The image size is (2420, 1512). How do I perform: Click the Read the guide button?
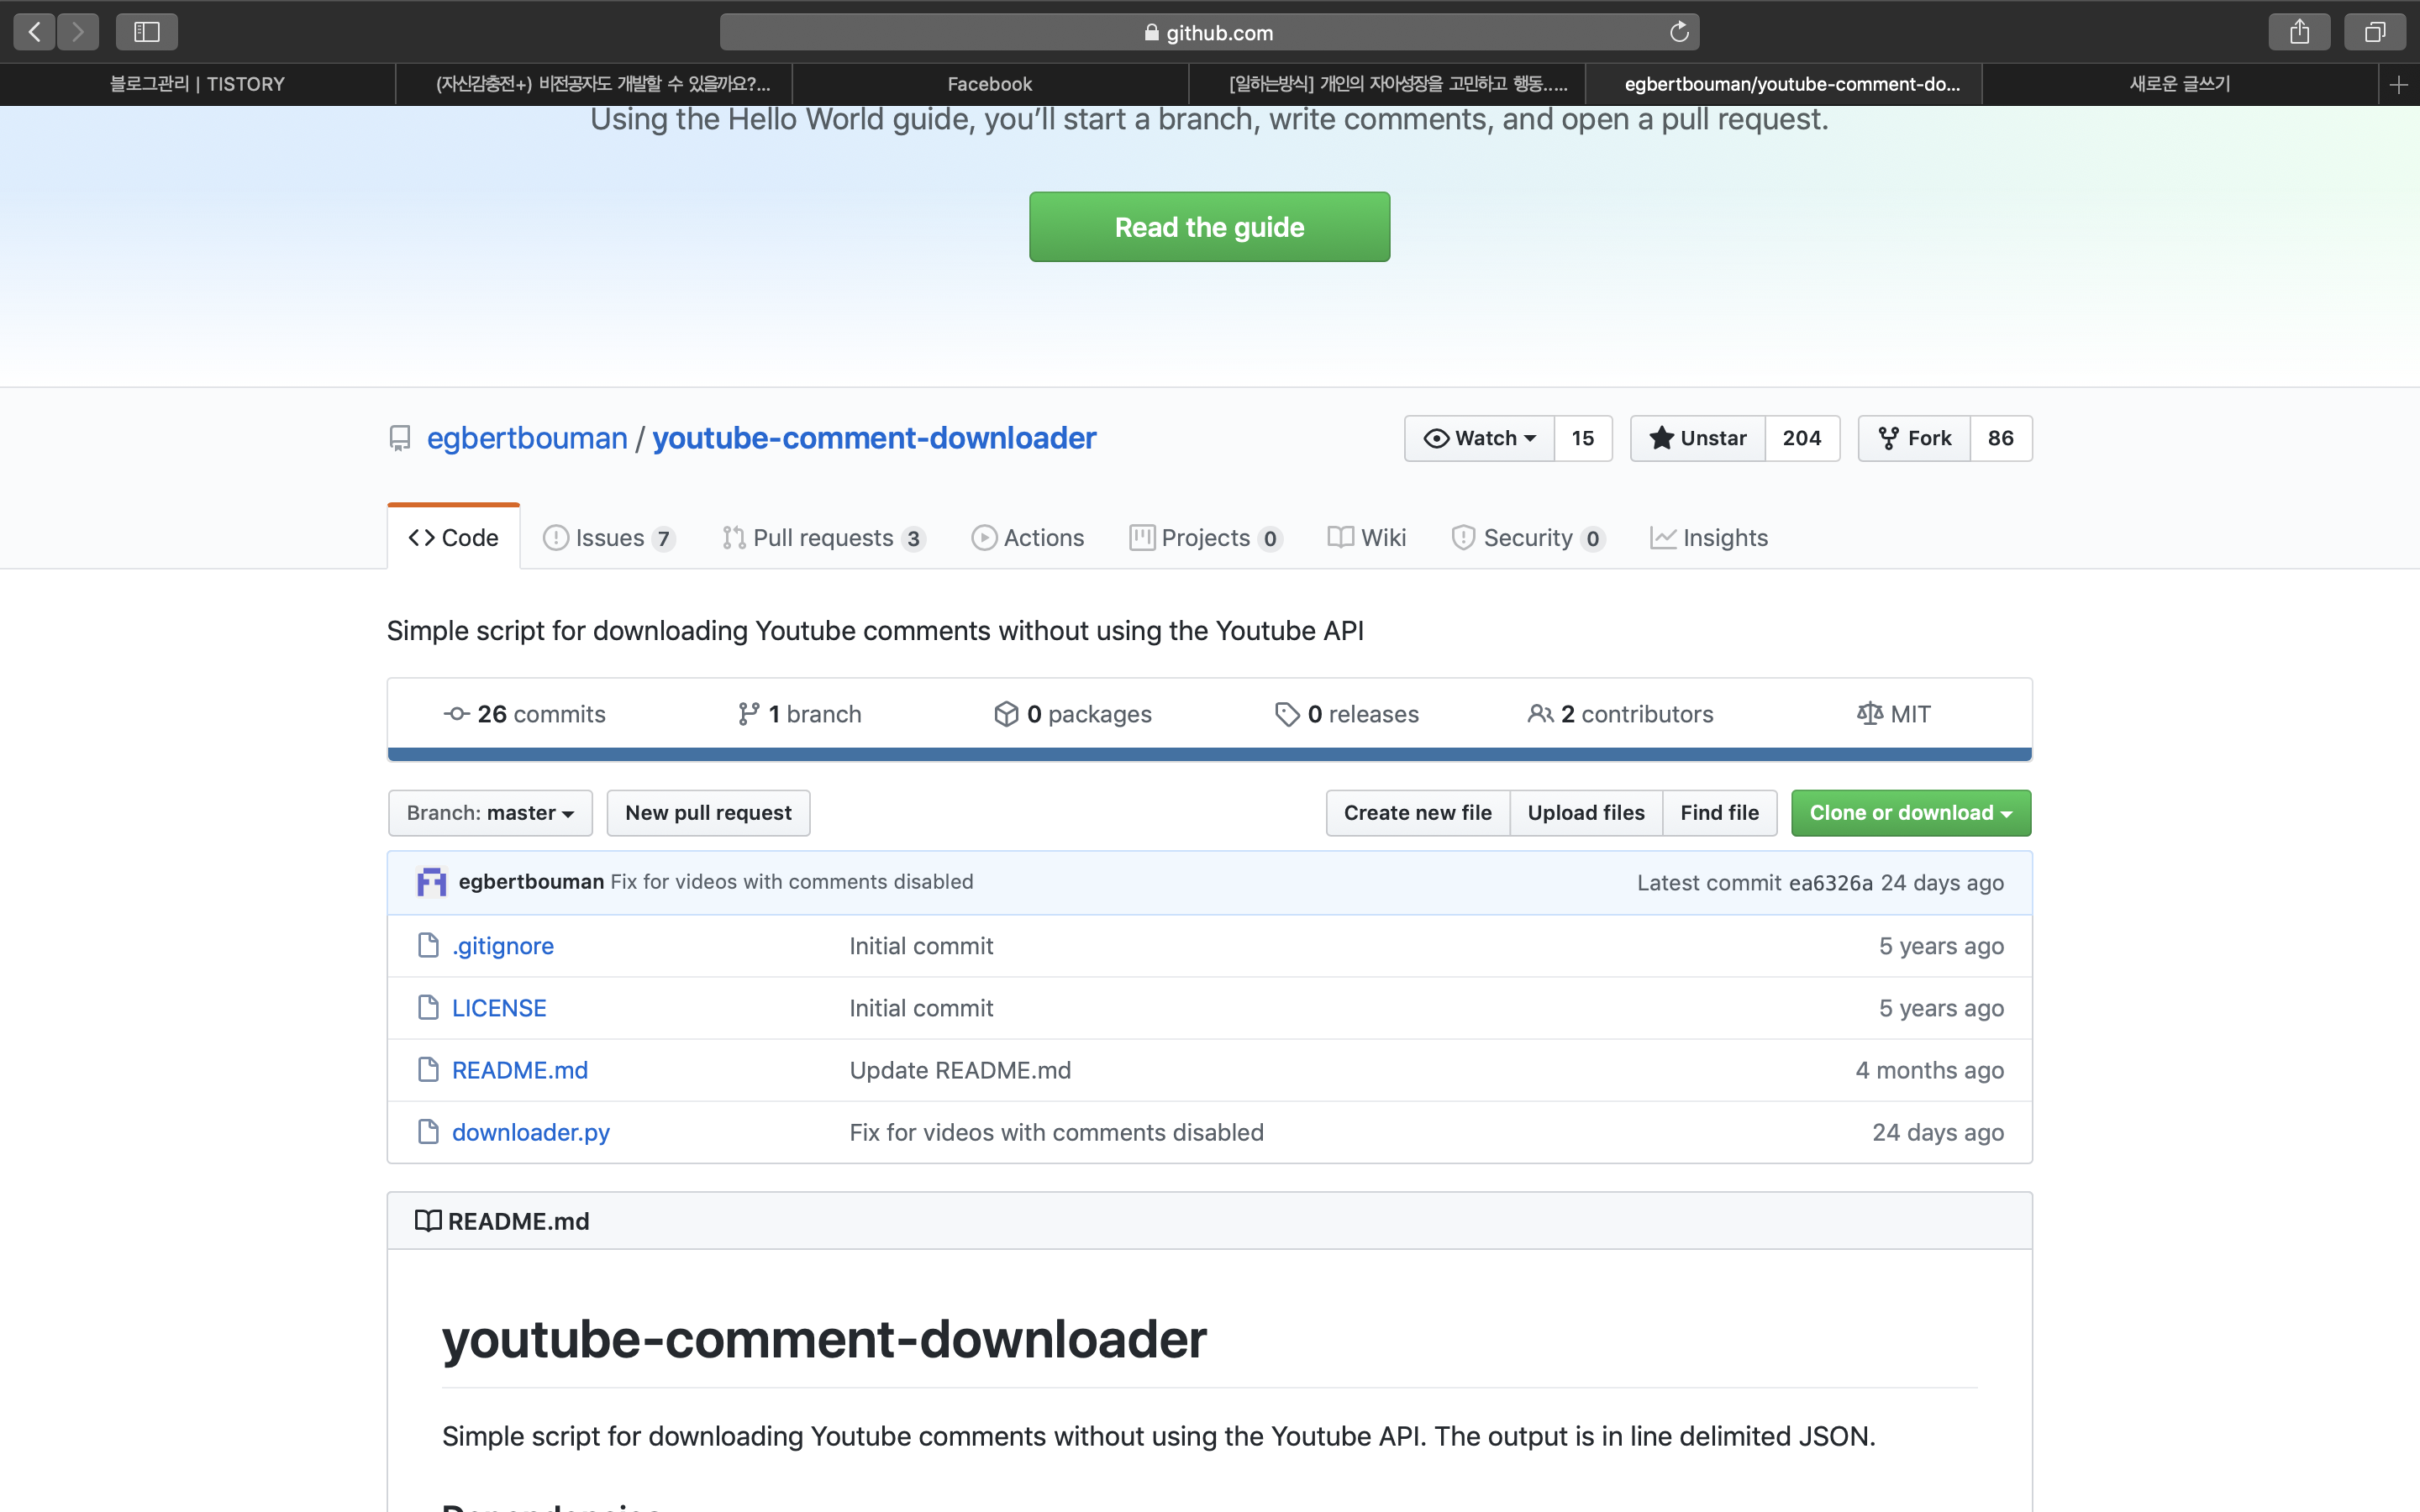1209,227
